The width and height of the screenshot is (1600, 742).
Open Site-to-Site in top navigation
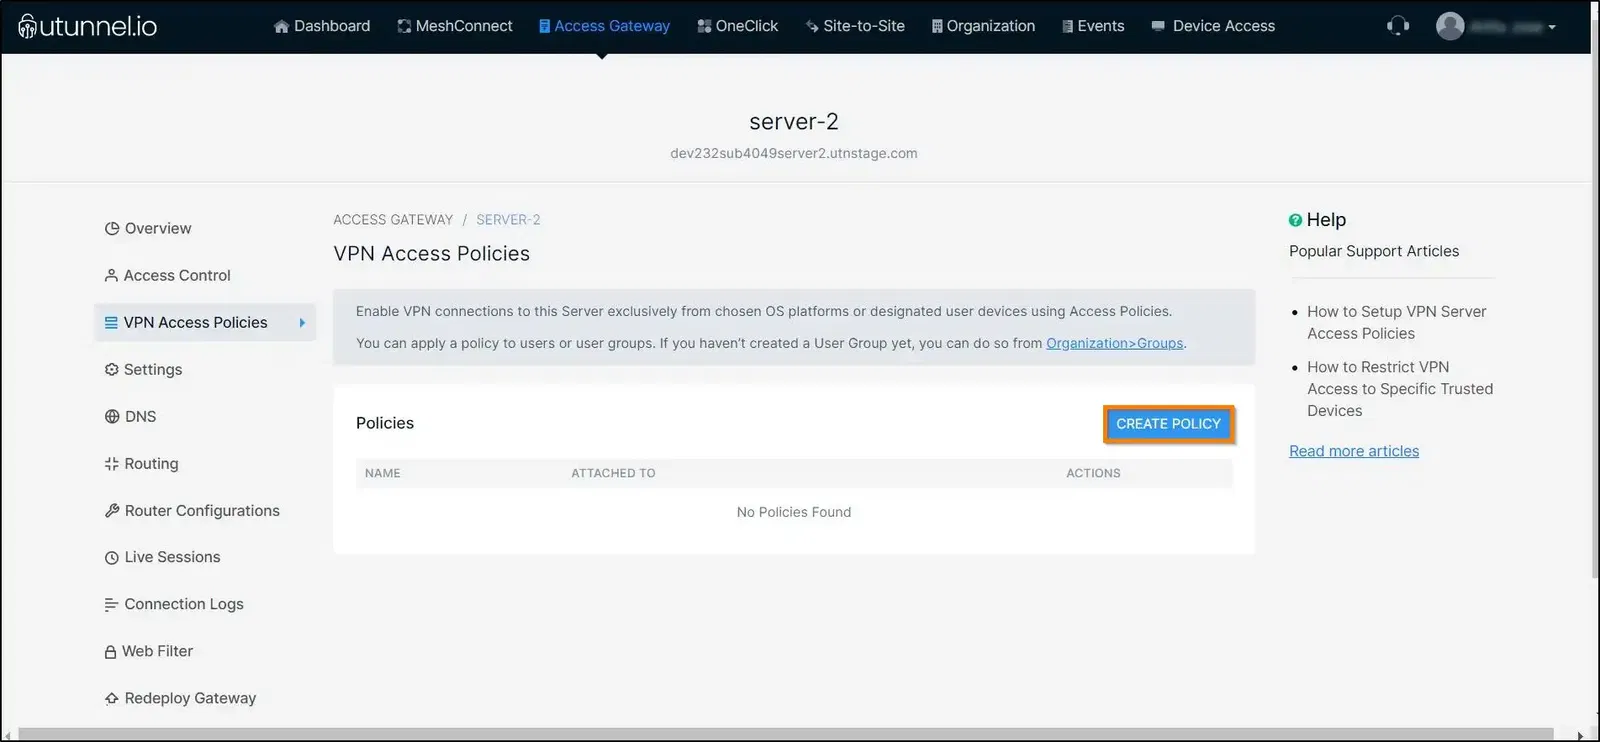[x=855, y=26]
